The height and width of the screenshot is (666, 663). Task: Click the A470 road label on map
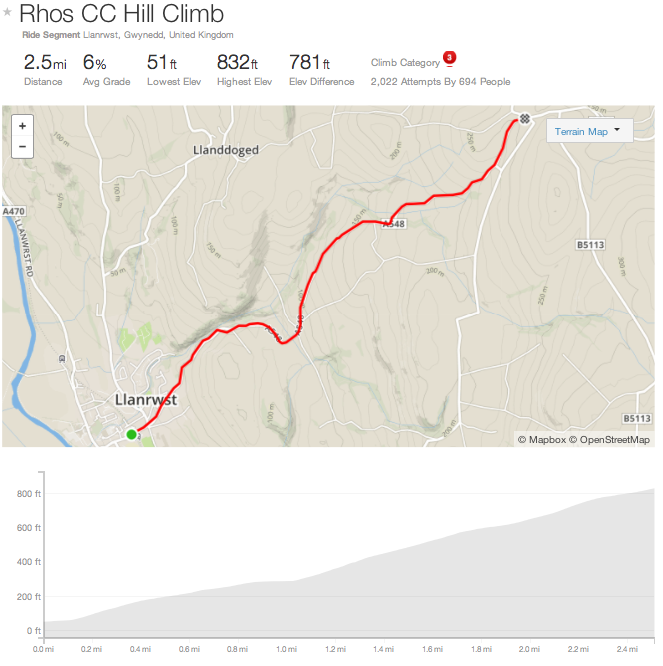coord(14,212)
